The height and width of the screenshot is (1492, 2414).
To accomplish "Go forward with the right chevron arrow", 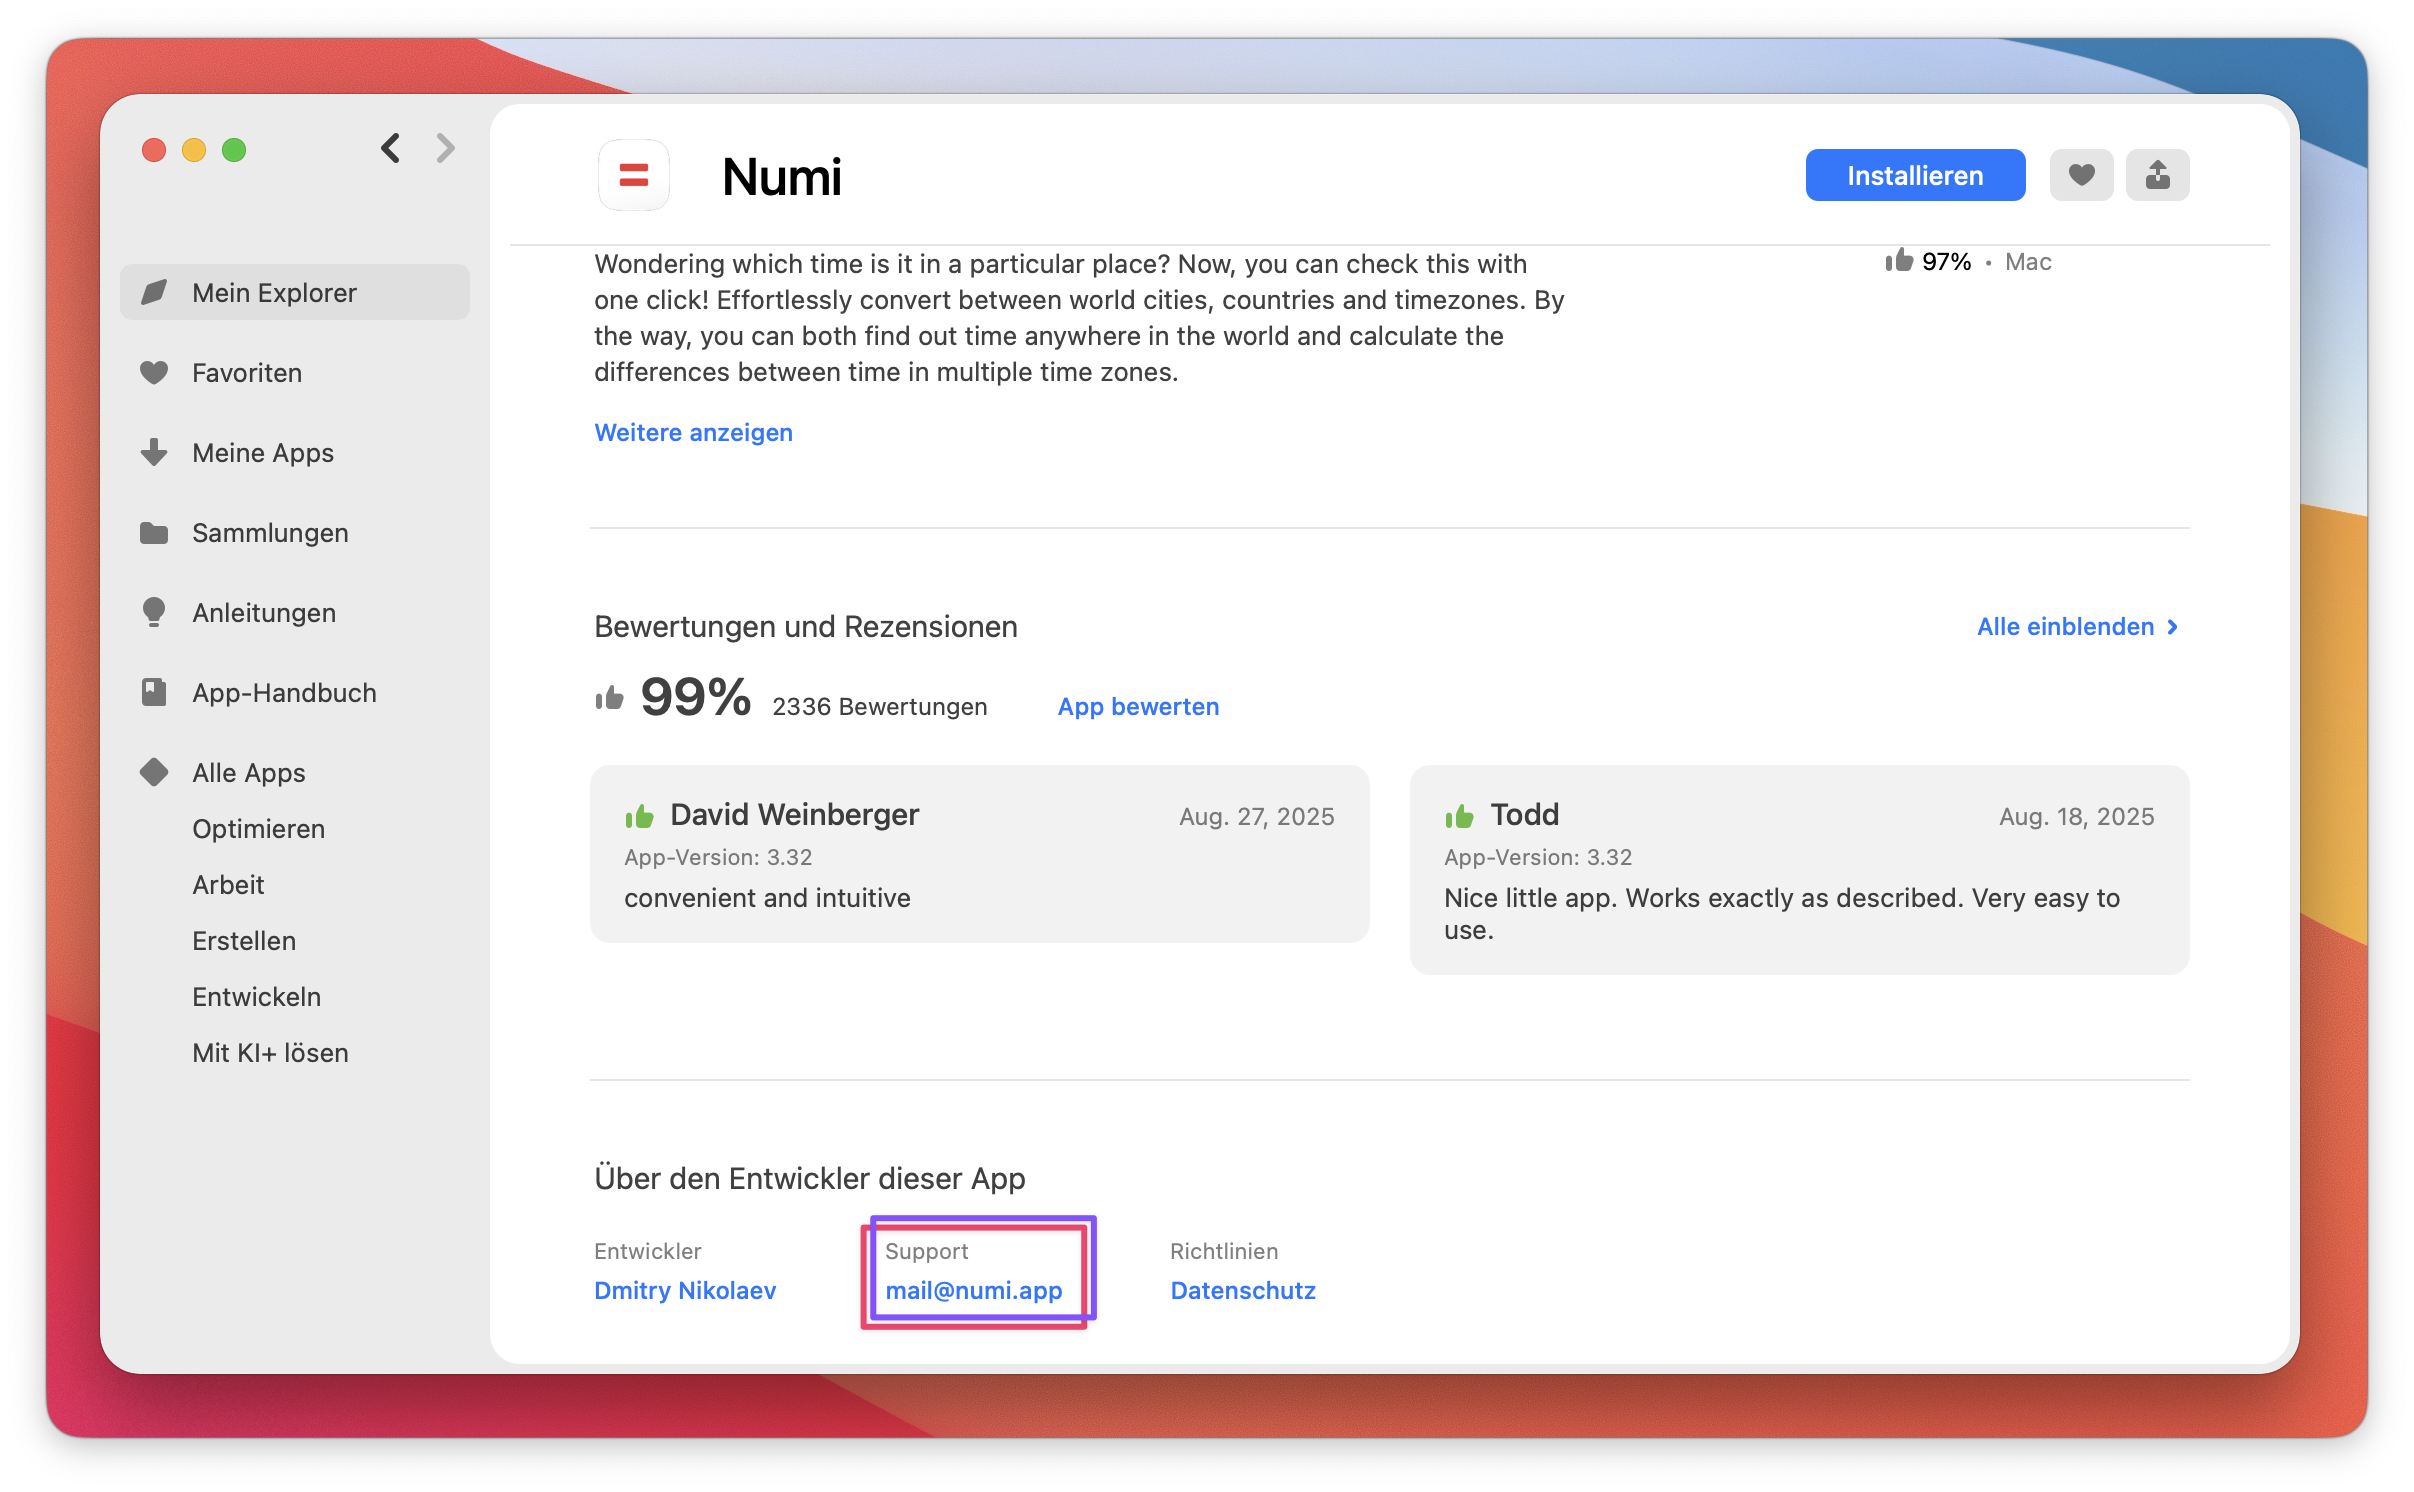I will [446, 149].
